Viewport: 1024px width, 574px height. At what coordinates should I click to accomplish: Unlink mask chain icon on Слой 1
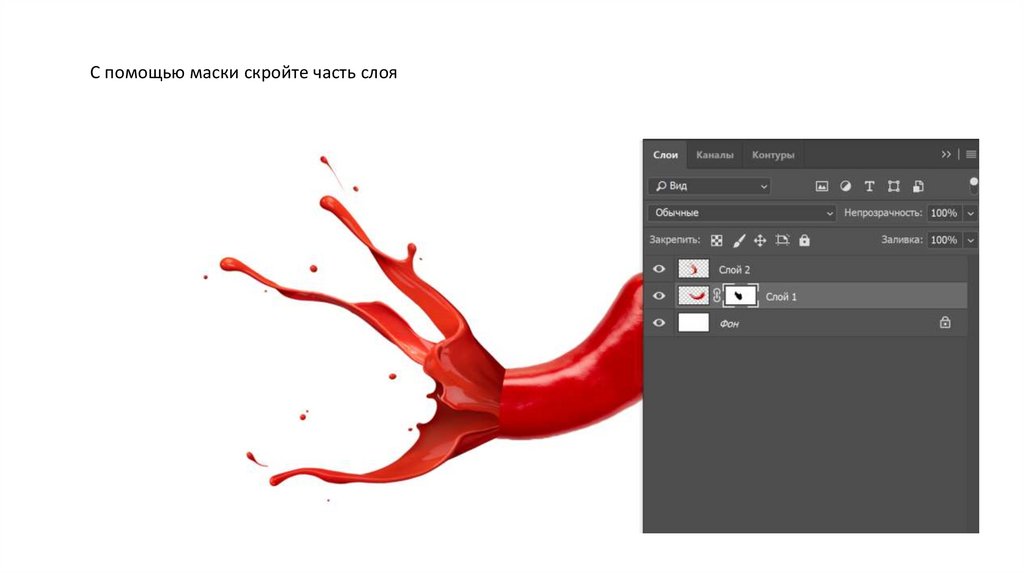[716, 296]
